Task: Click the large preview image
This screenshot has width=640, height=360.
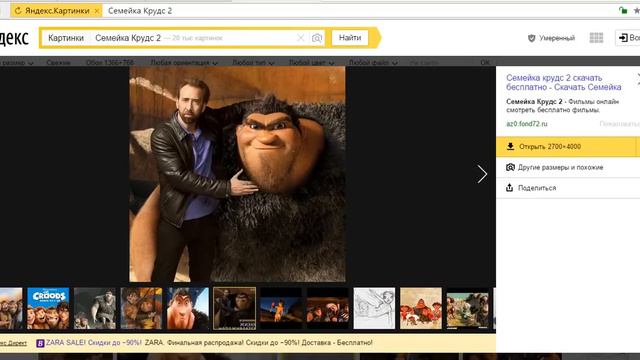Action: 237,174
